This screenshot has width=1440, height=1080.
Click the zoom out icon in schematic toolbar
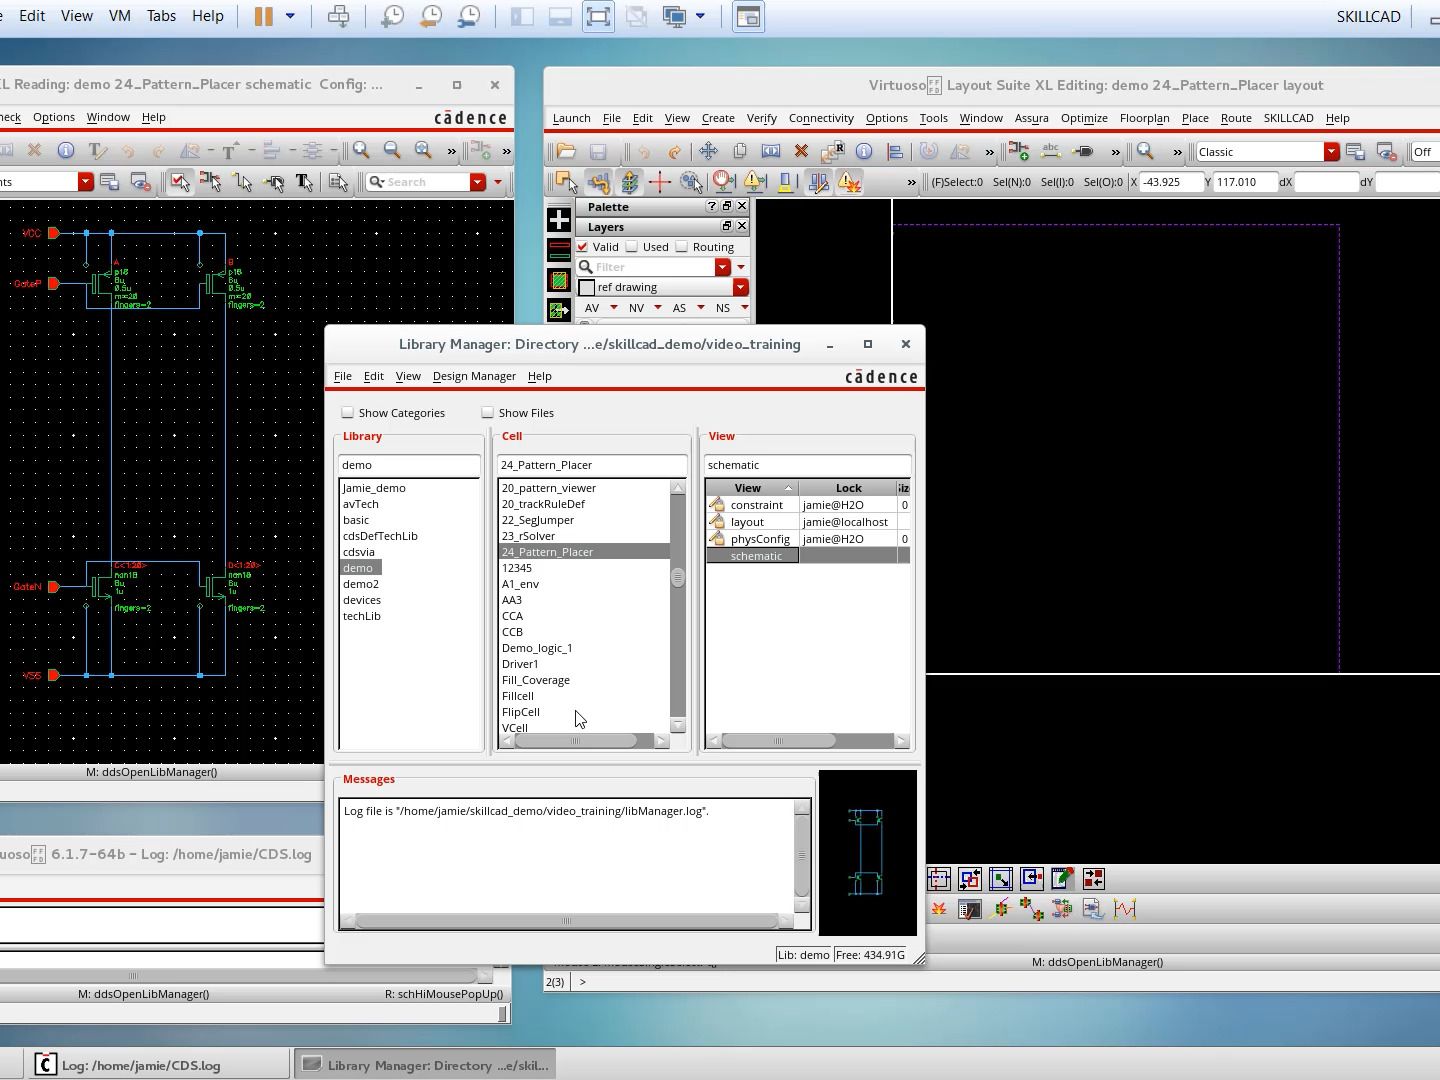tap(392, 150)
